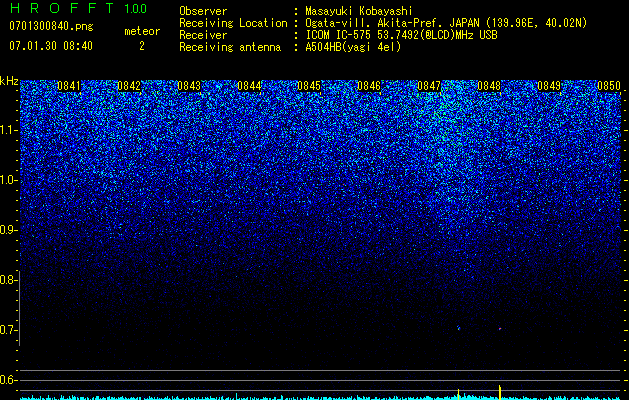
Task: Click the 0841 time marker
Action: (69, 86)
